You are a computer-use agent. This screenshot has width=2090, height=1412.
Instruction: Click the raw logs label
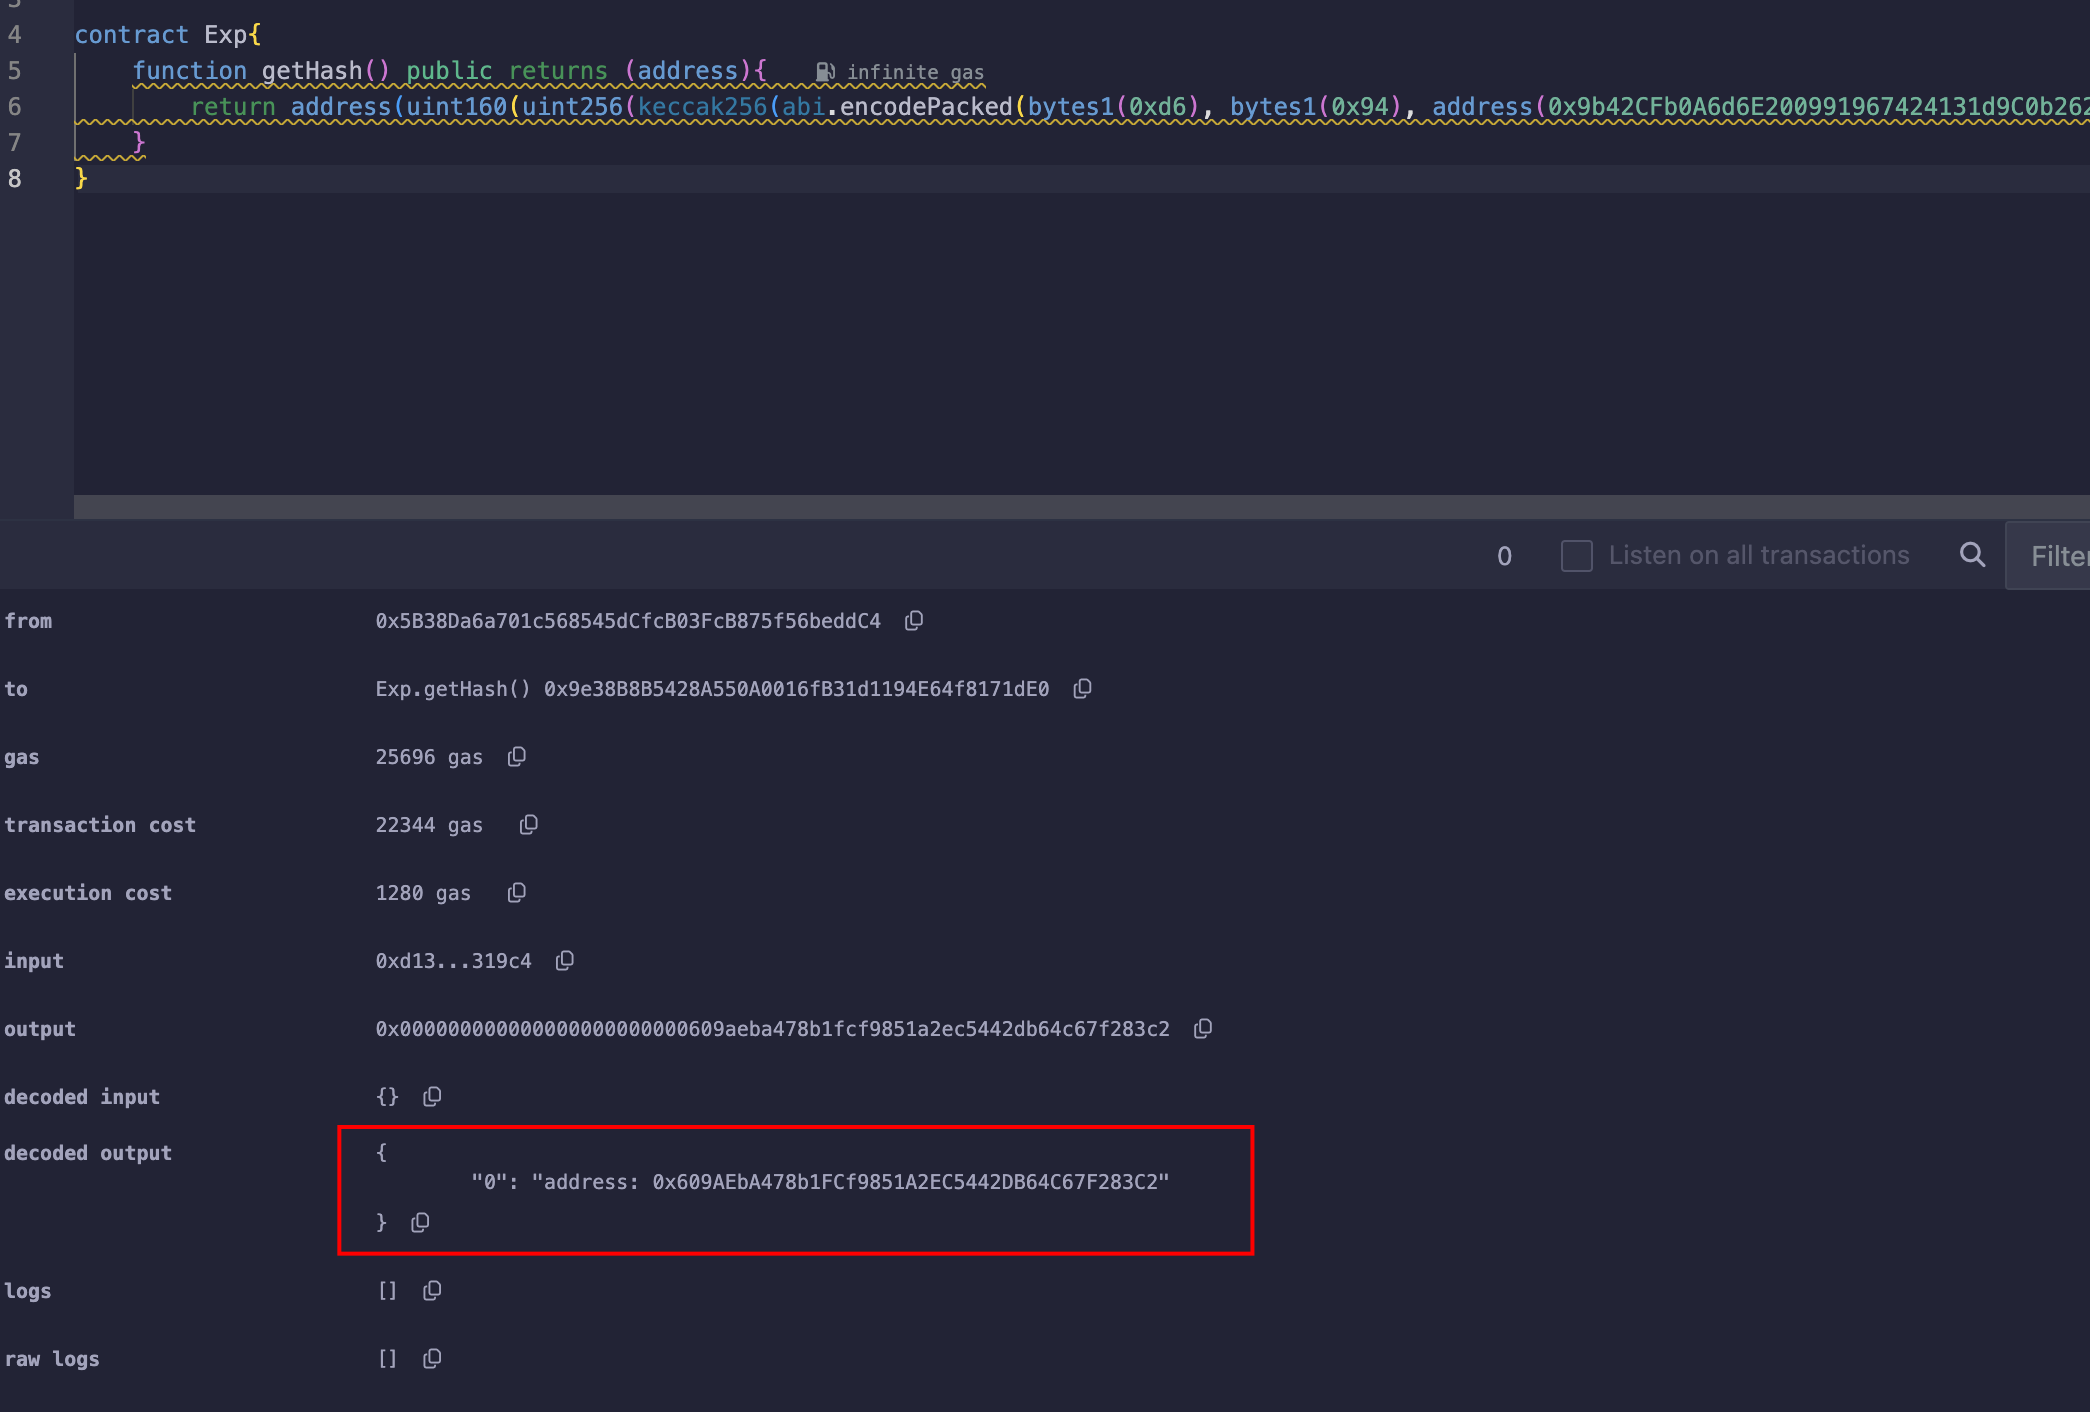point(52,1359)
